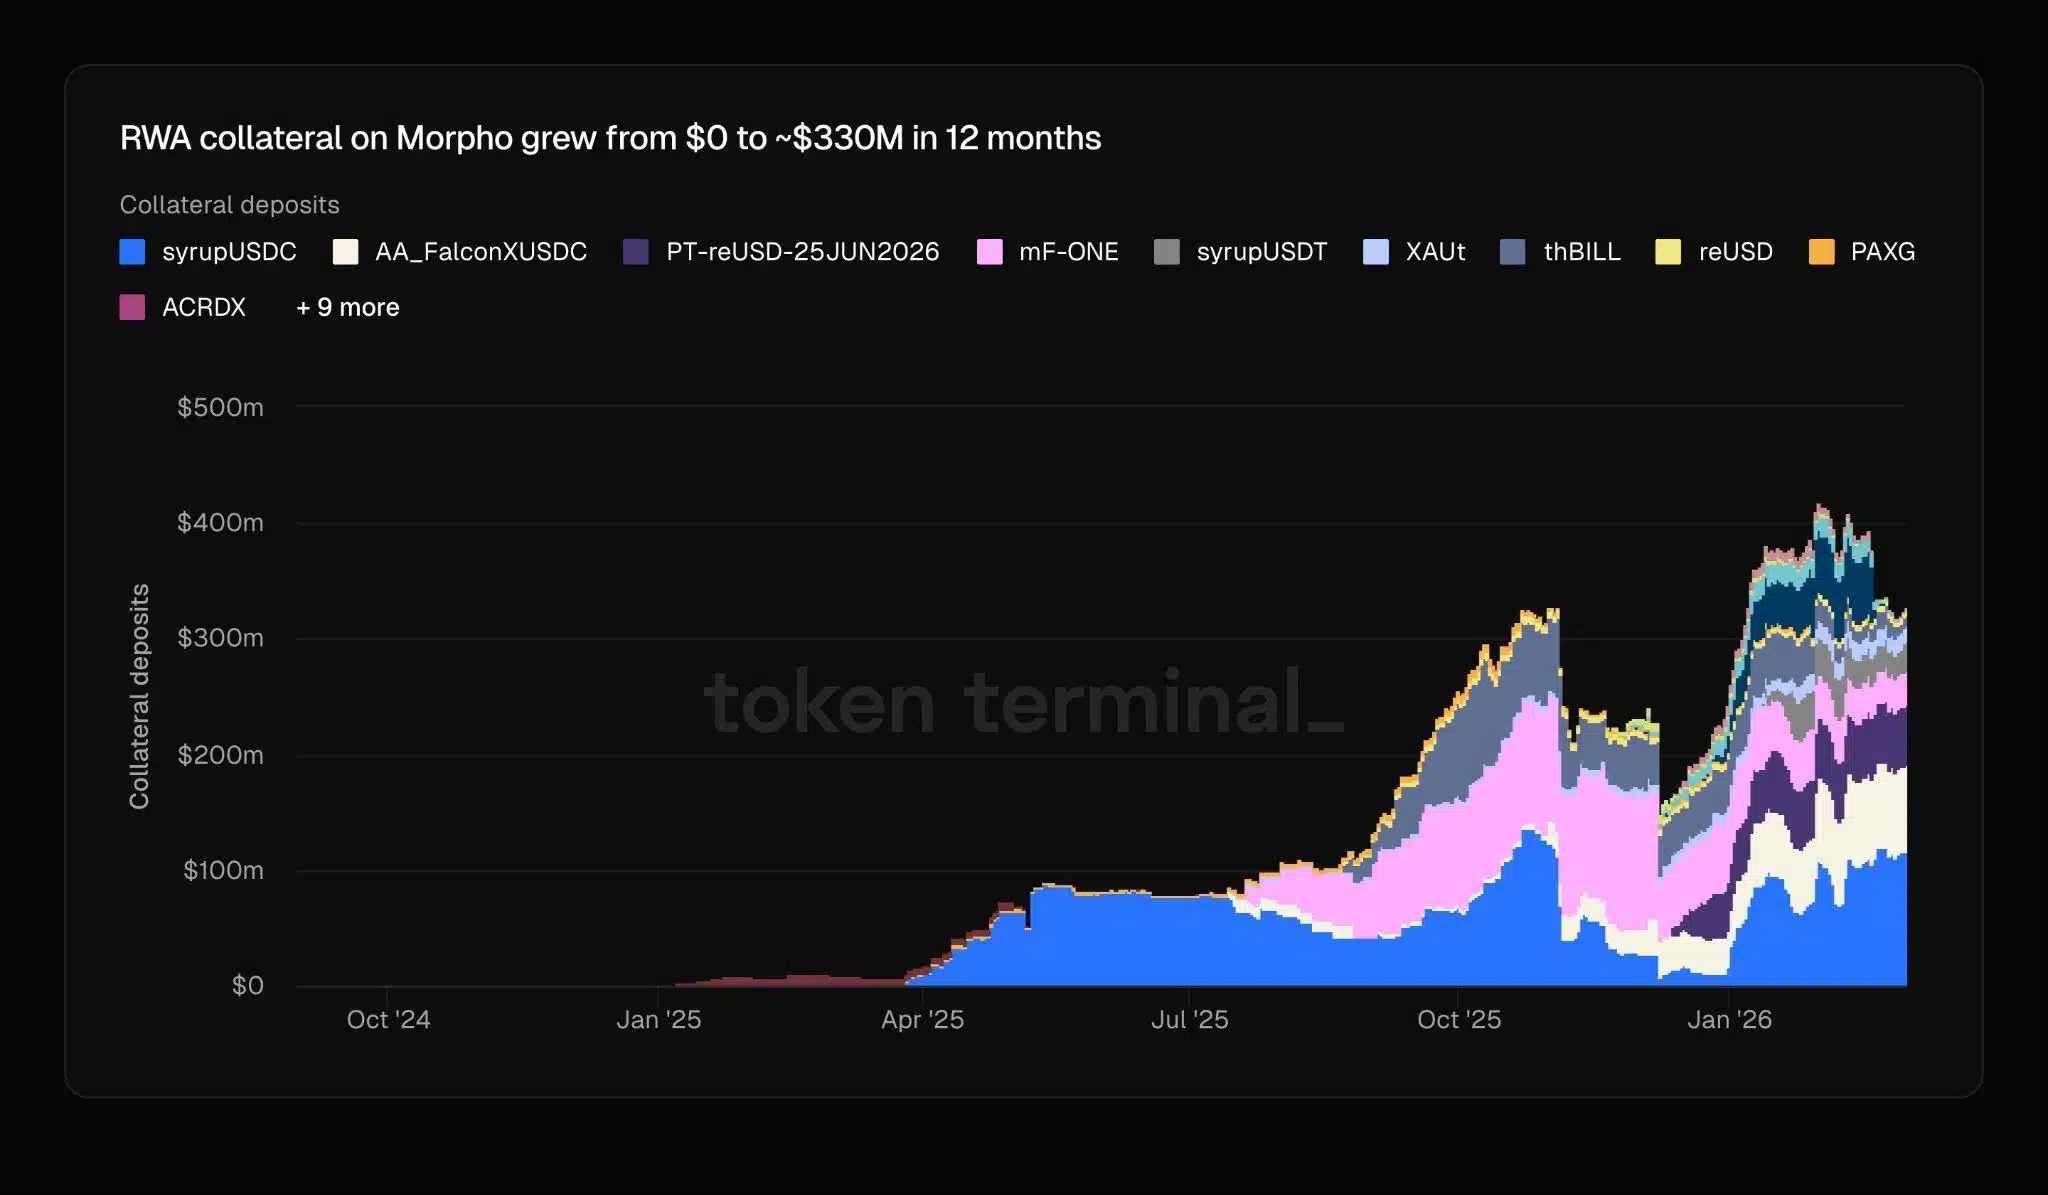Click the Jan '26 x-axis marker
Viewport: 2048px width, 1195px height.
click(x=1729, y=1020)
